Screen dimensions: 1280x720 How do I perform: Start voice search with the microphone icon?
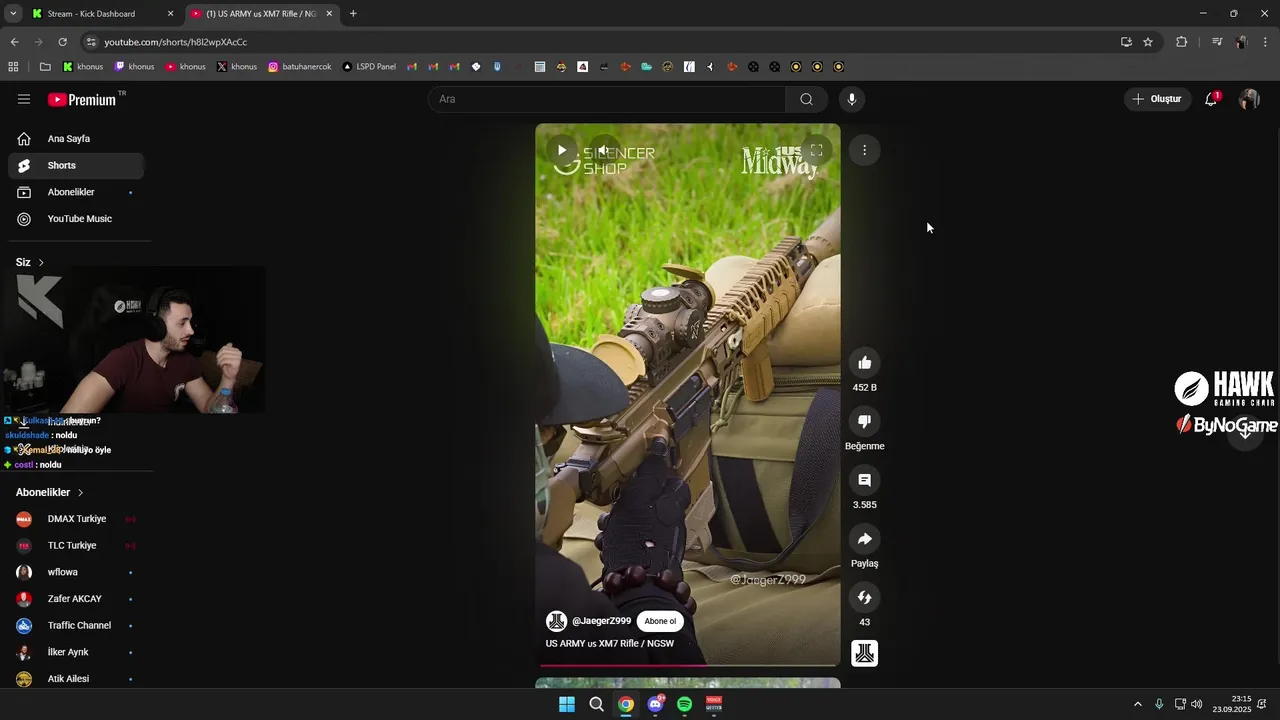(x=852, y=99)
